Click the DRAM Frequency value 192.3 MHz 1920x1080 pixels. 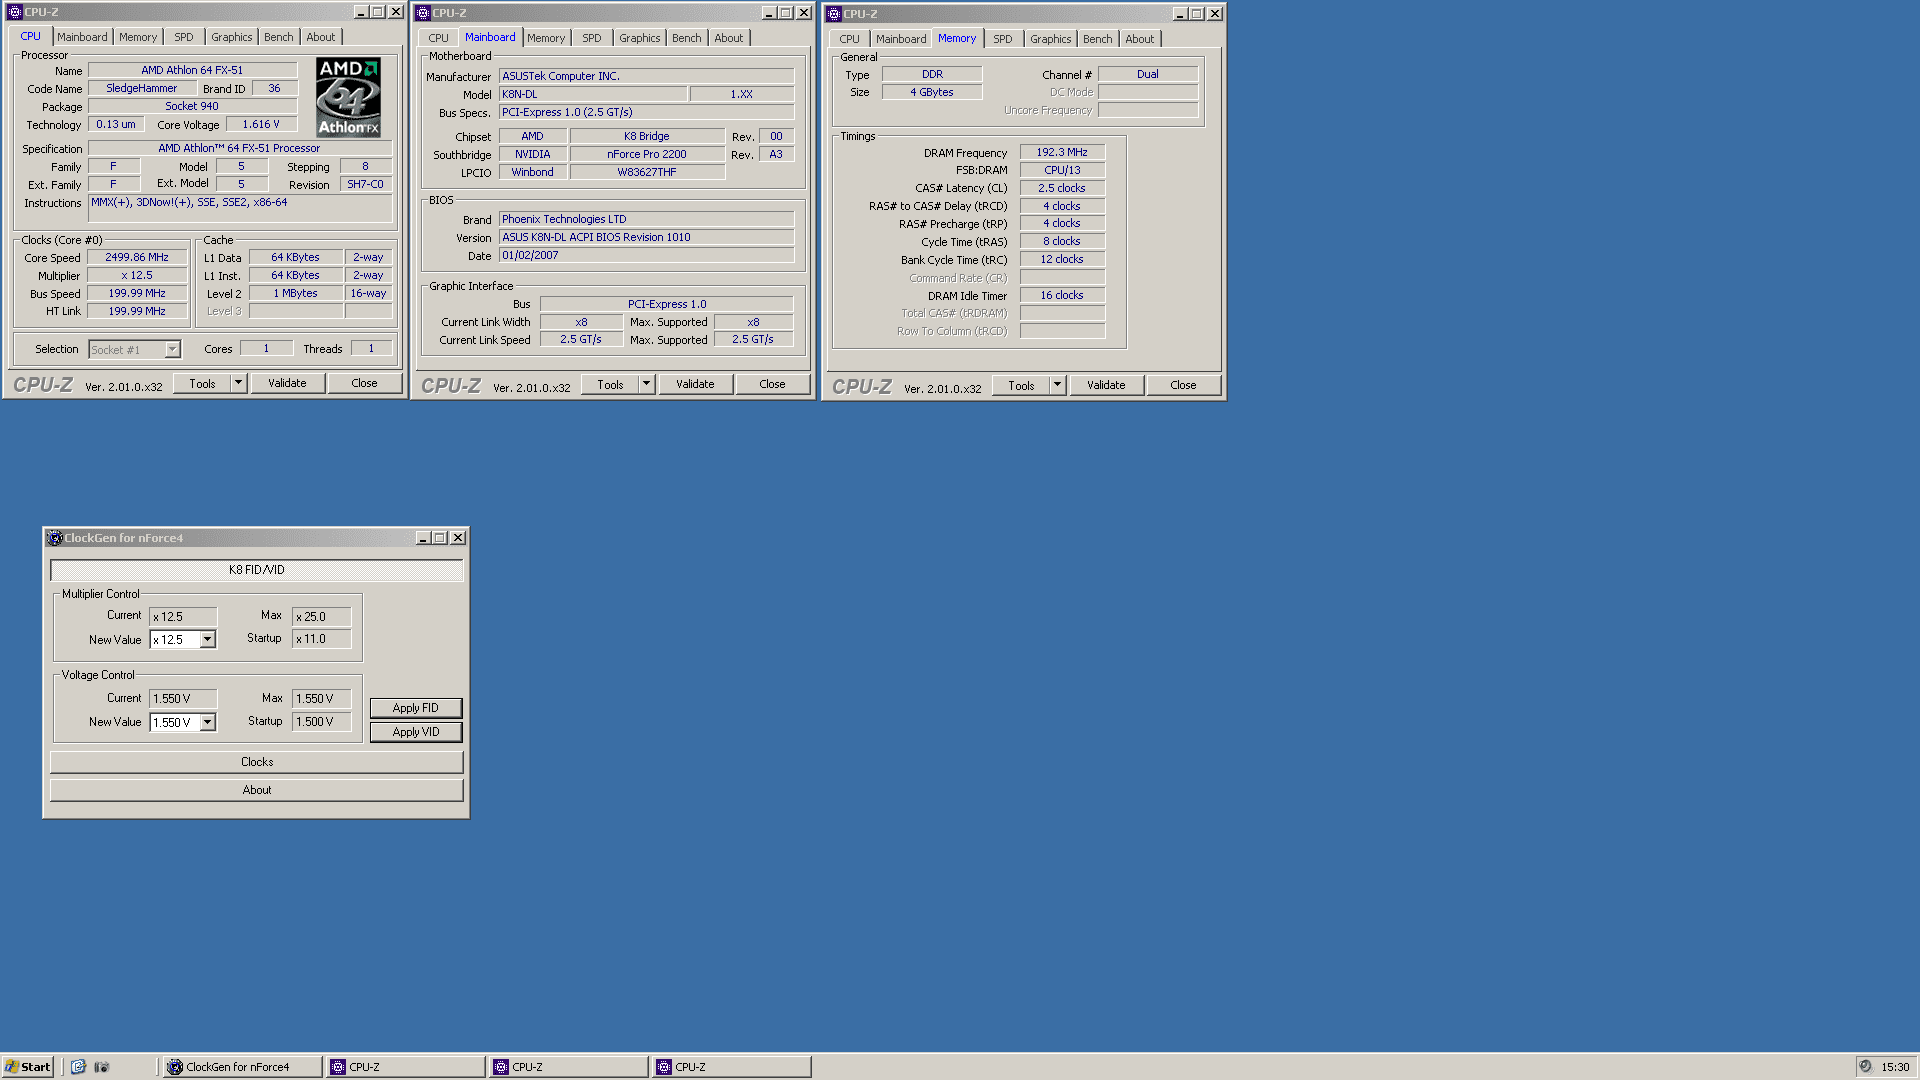[x=1062, y=152]
